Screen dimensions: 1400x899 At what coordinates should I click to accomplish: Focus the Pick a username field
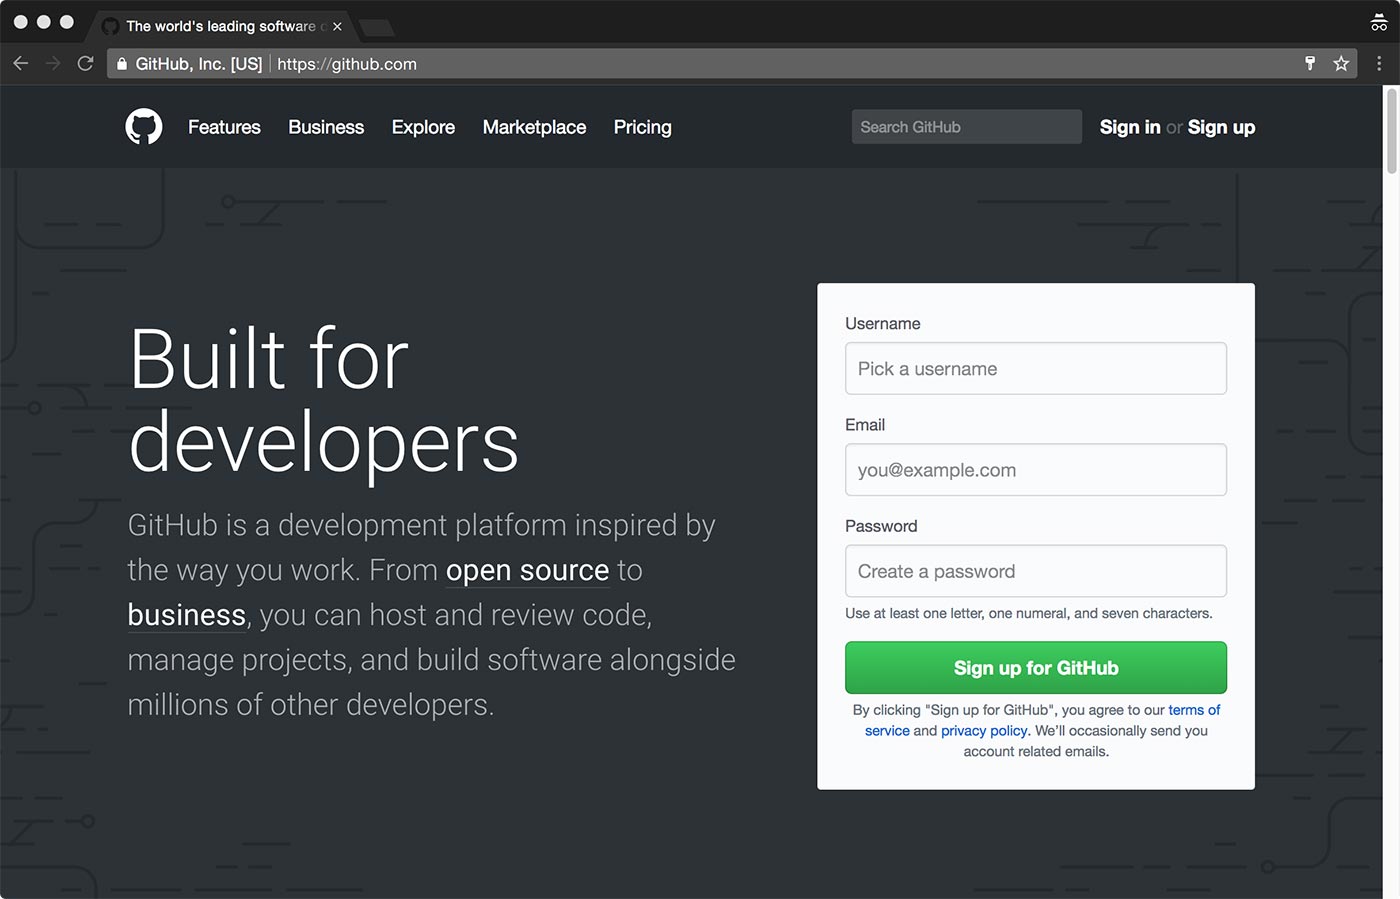1036,369
